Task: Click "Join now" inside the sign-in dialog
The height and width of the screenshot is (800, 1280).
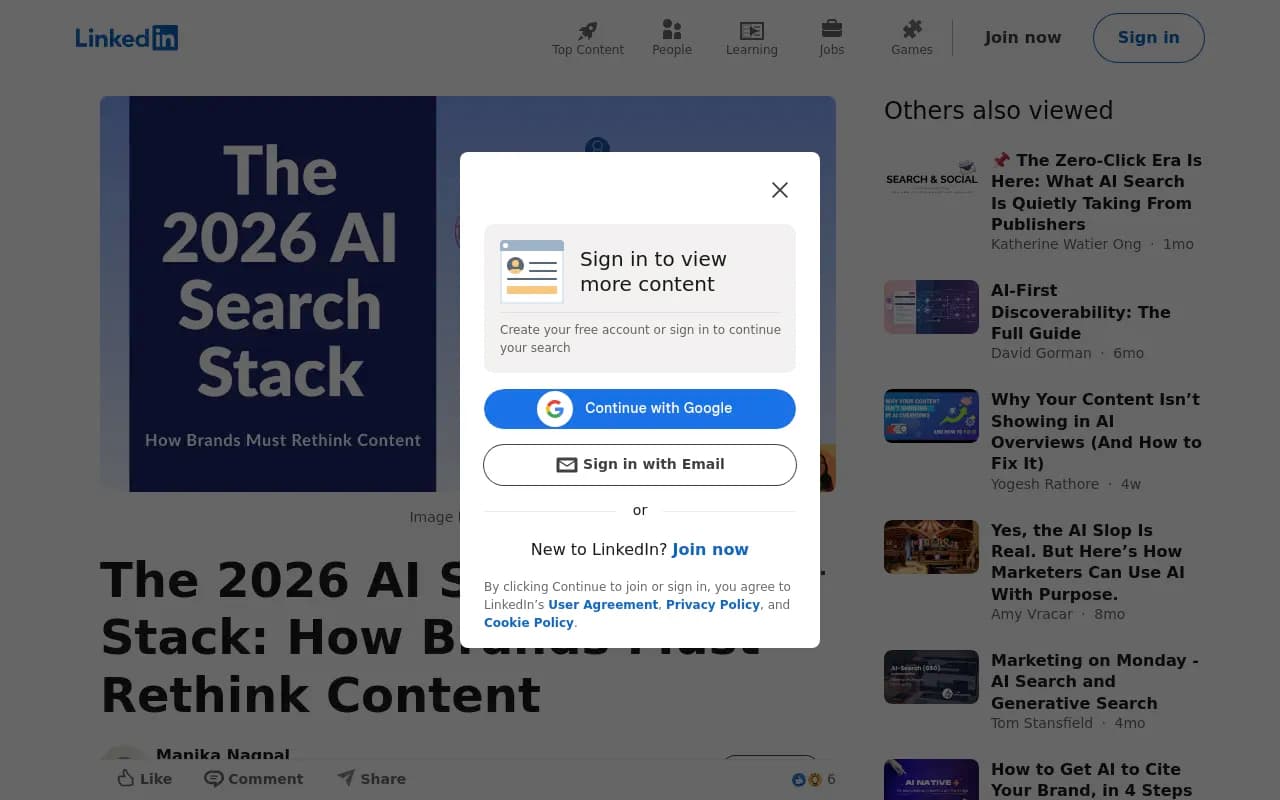Action: [x=710, y=549]
